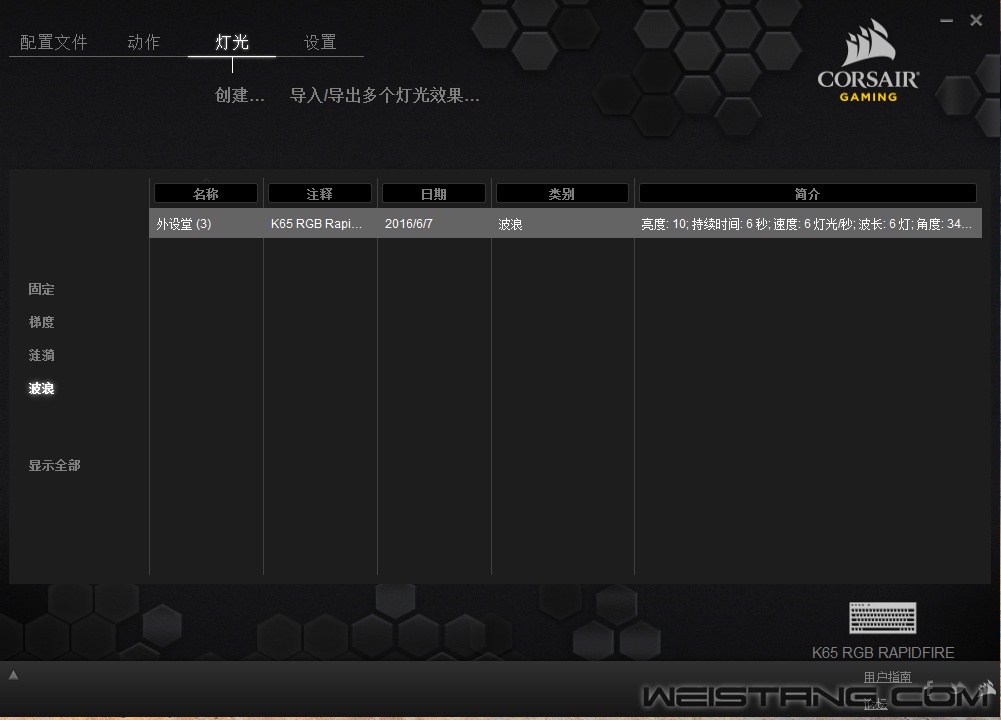
Task: Click the K65 keyboard device icon
Action: click(882, 617)
